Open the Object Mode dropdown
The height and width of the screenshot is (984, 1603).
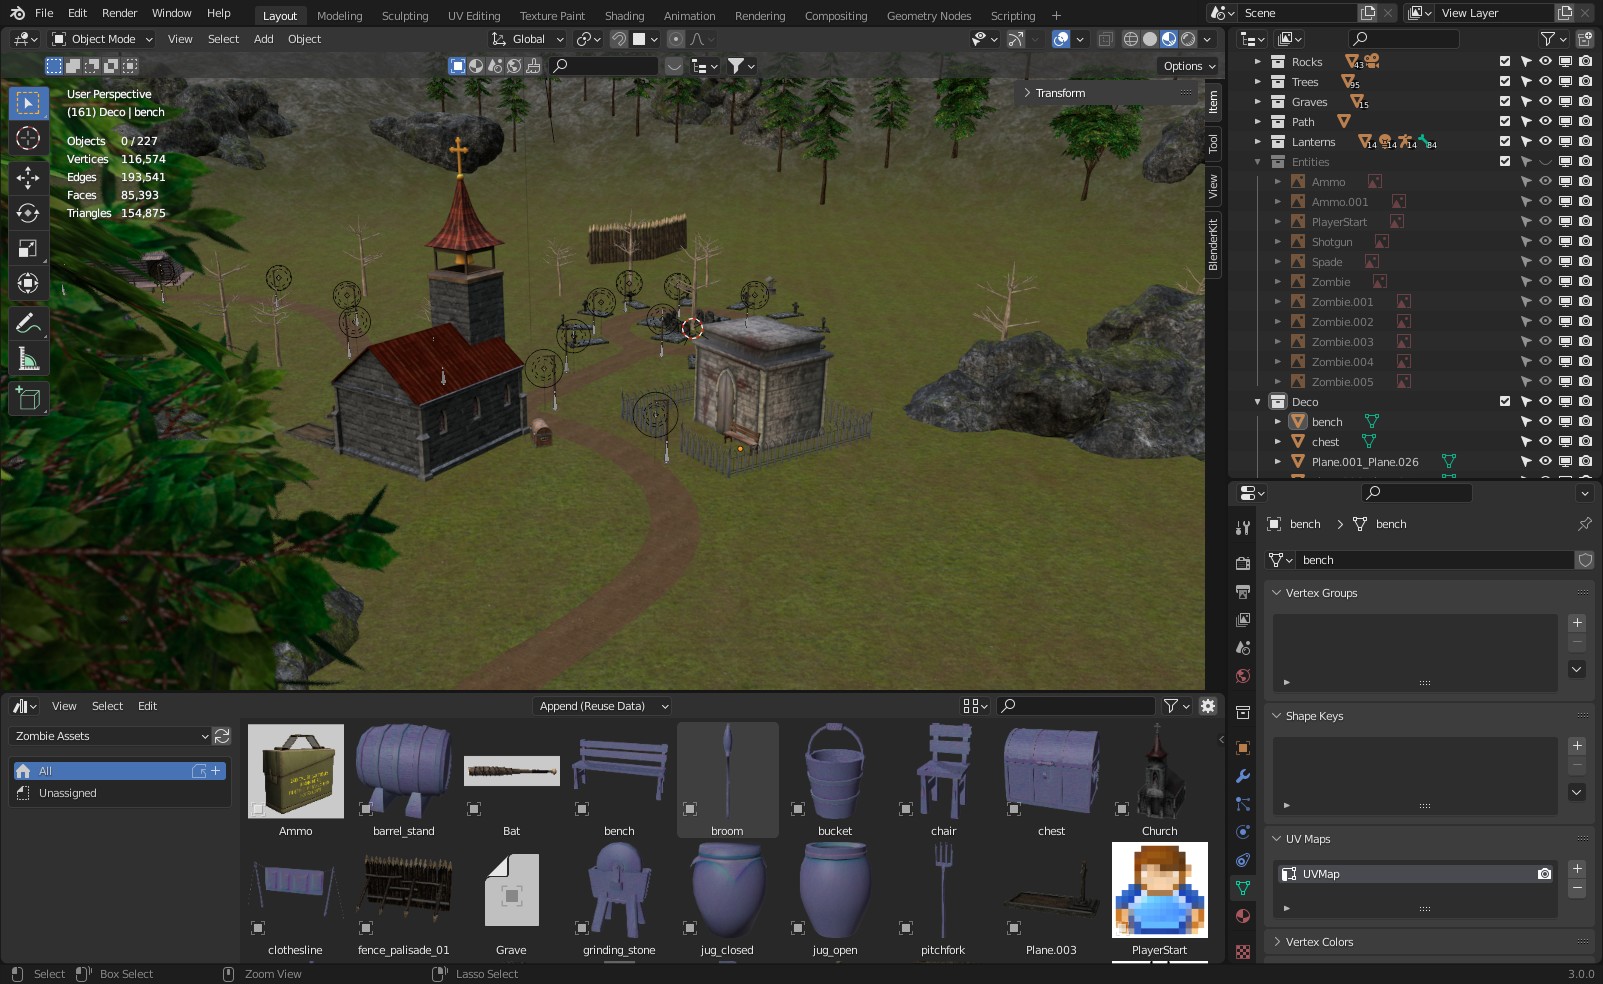click(102, 39)
